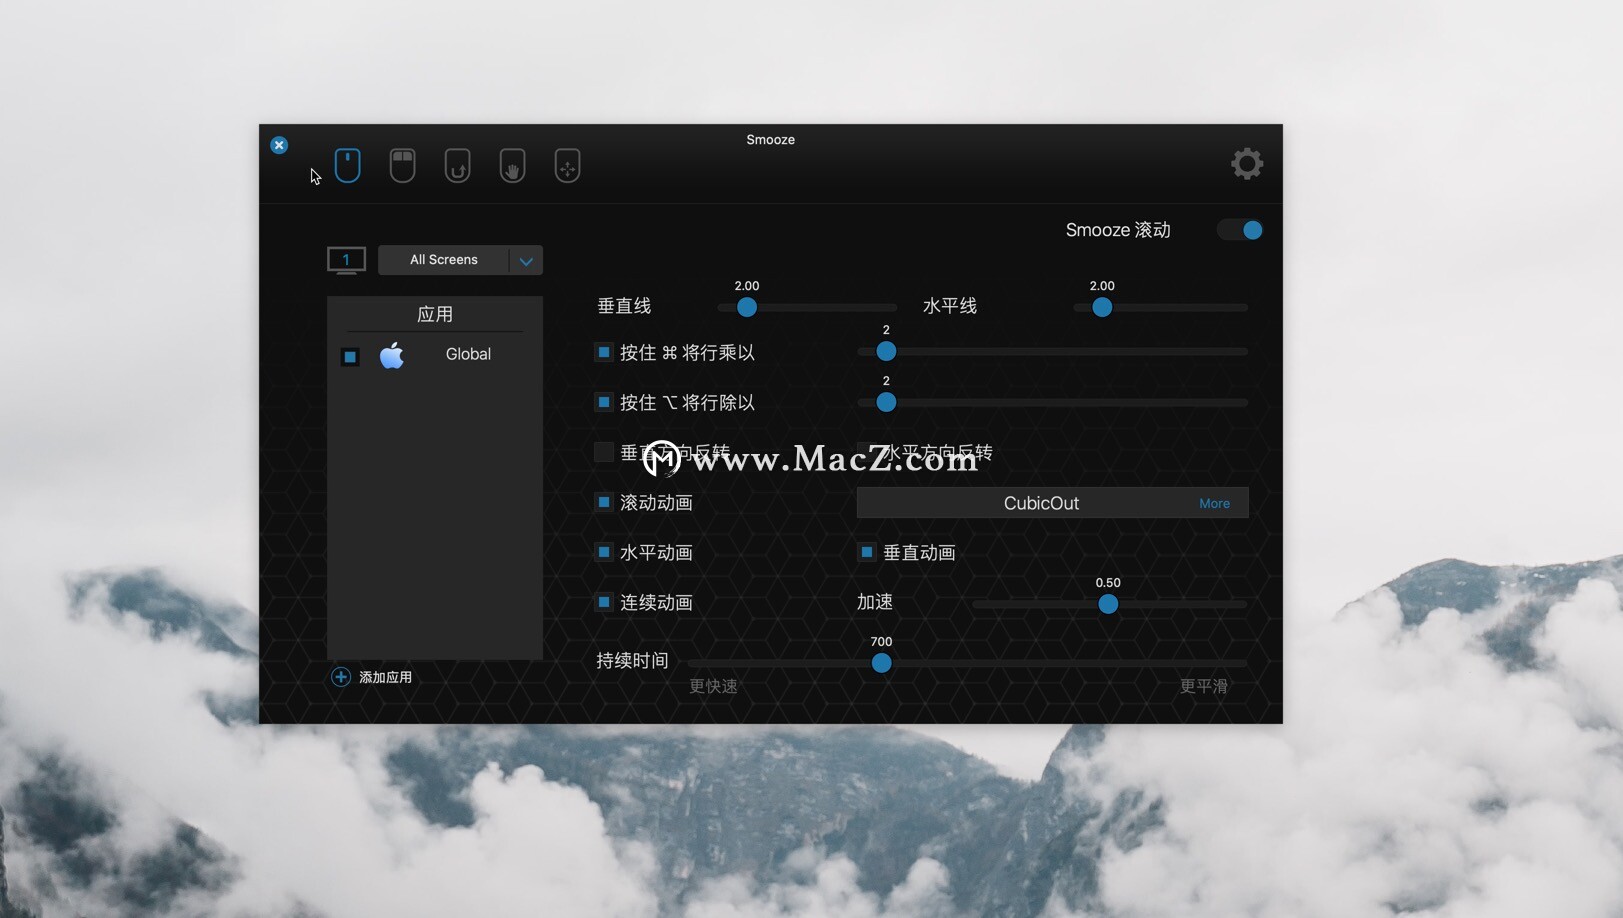Screen dimensions: 1623x918
Task: Click the Apple logo for Global
Action: pyautogui.click(x=392, y=355)
